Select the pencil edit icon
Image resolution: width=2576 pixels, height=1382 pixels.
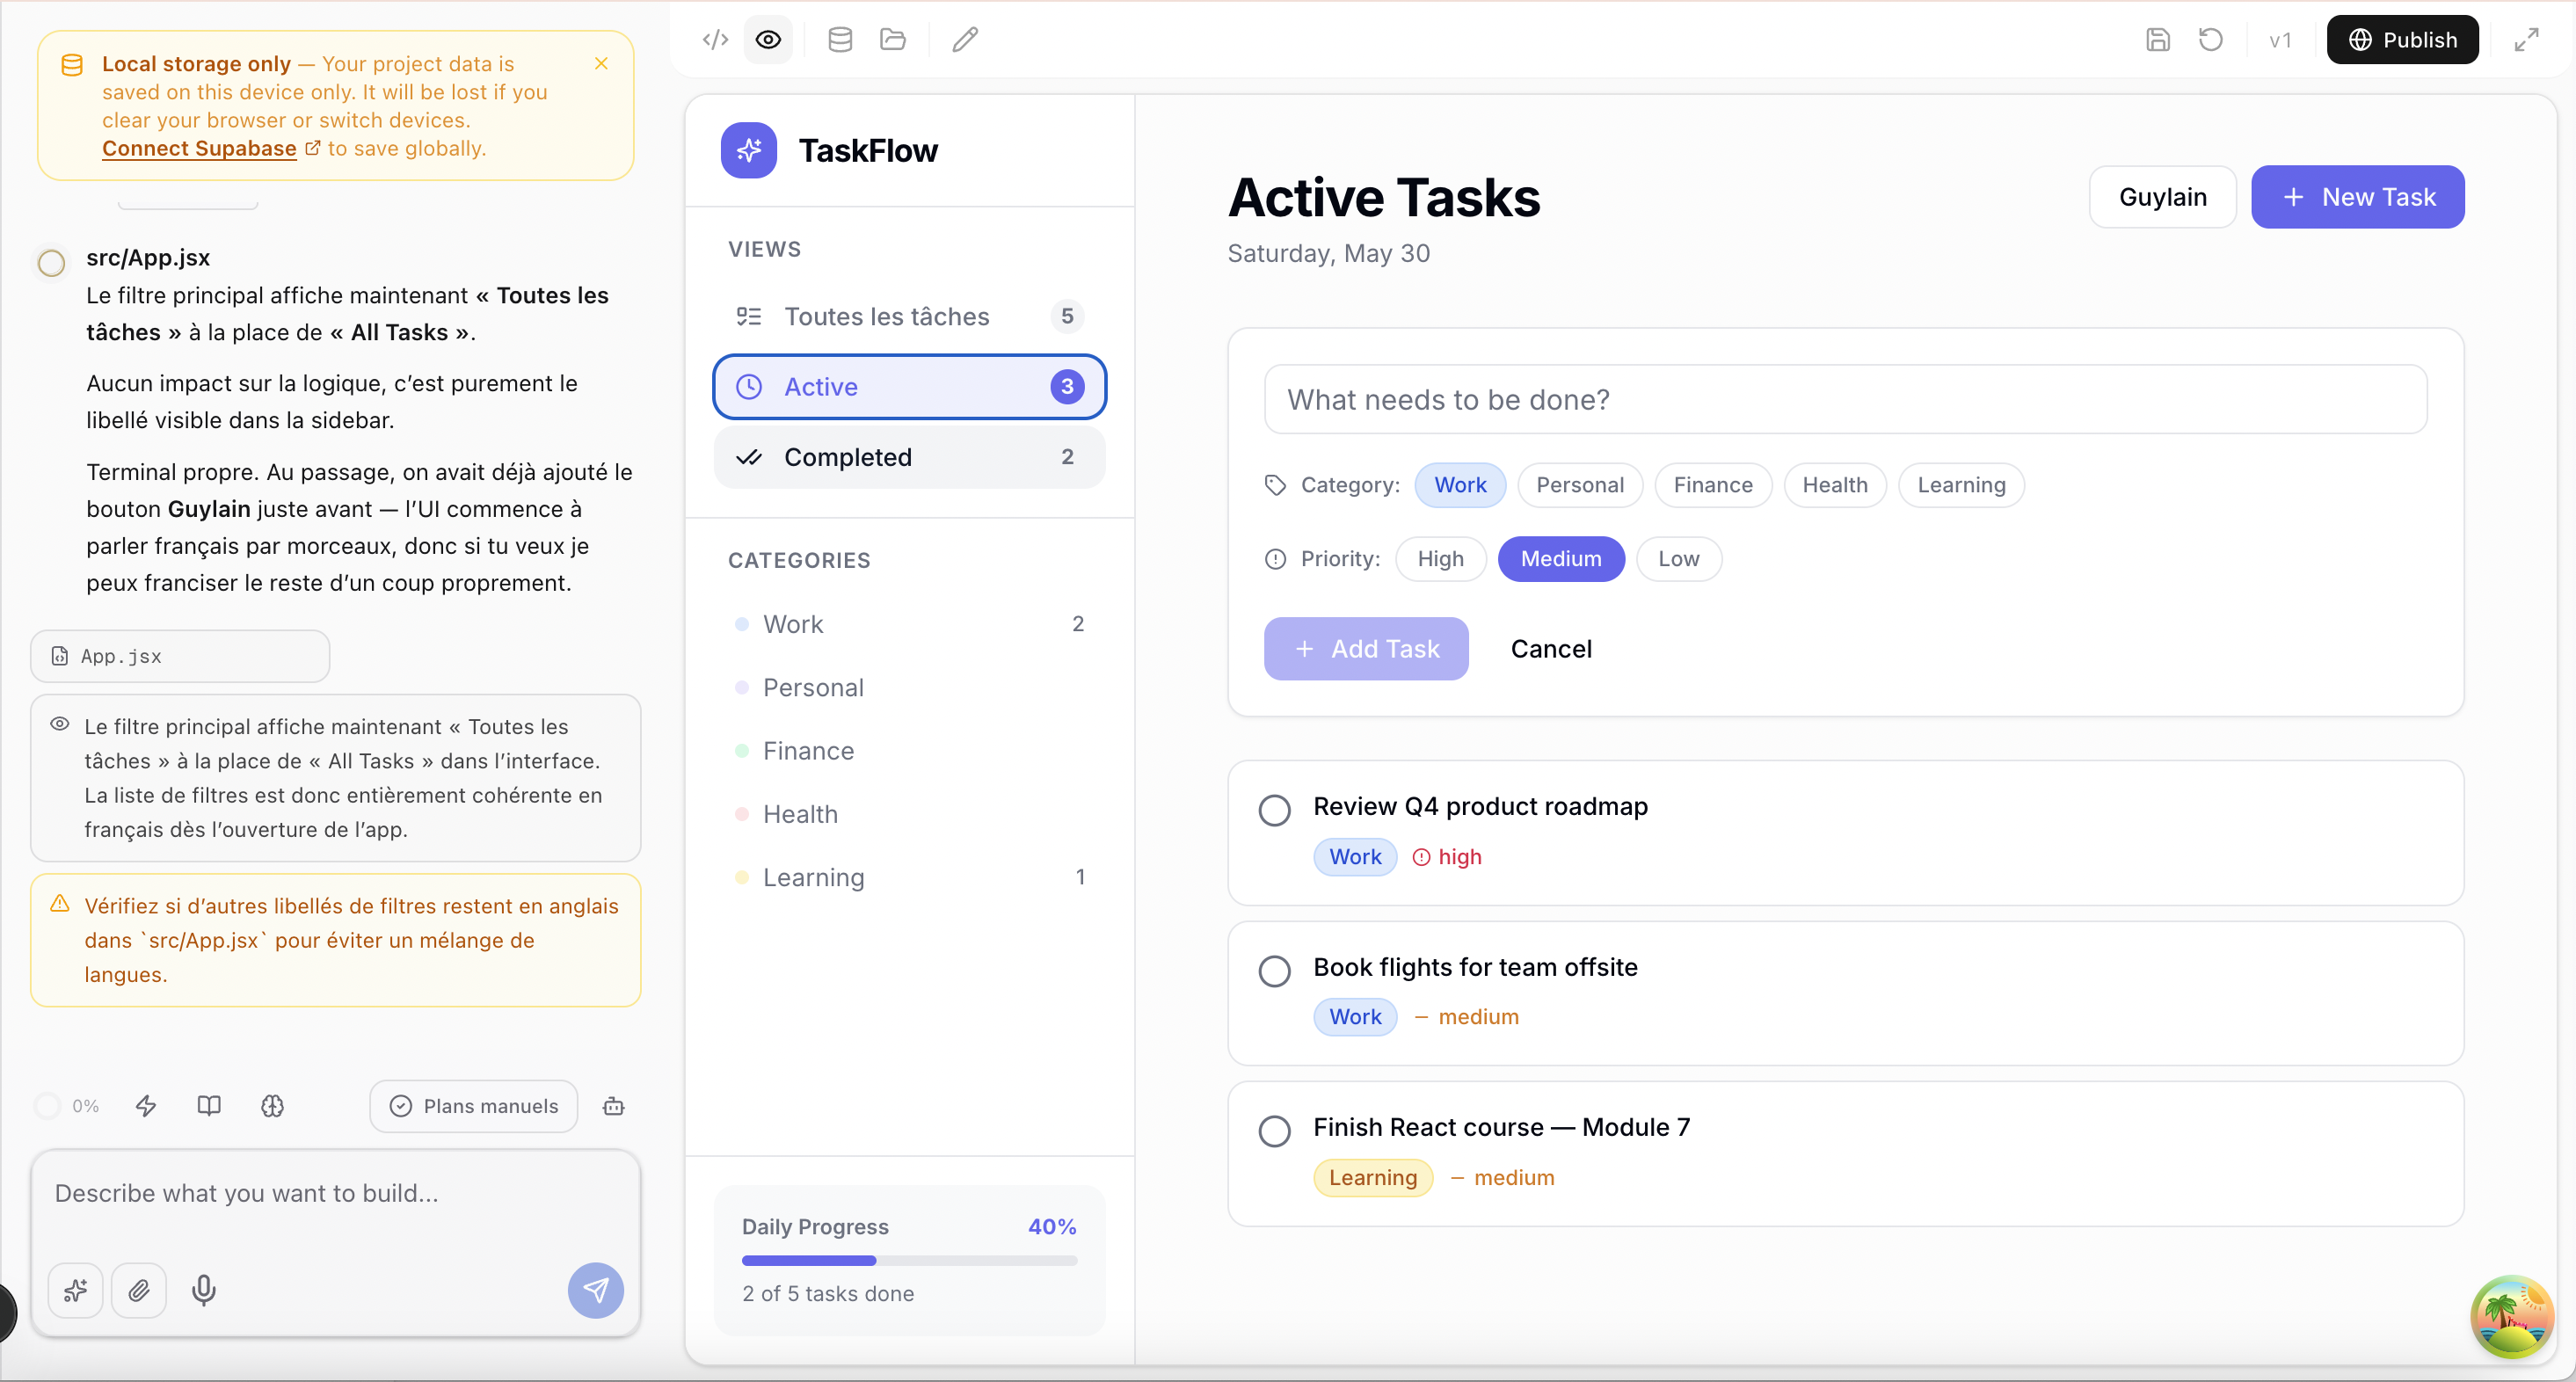coord(965,40)
